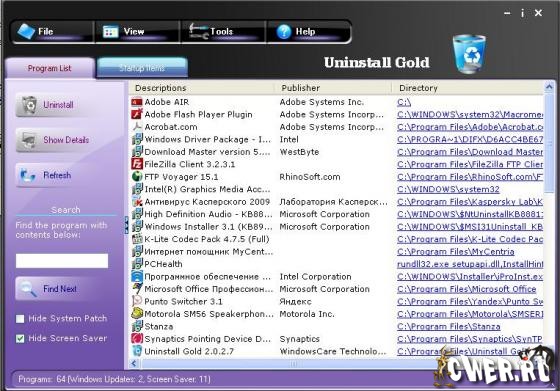
Task: Enable Hide System Patch checkbox
Action: pos(20,319)
